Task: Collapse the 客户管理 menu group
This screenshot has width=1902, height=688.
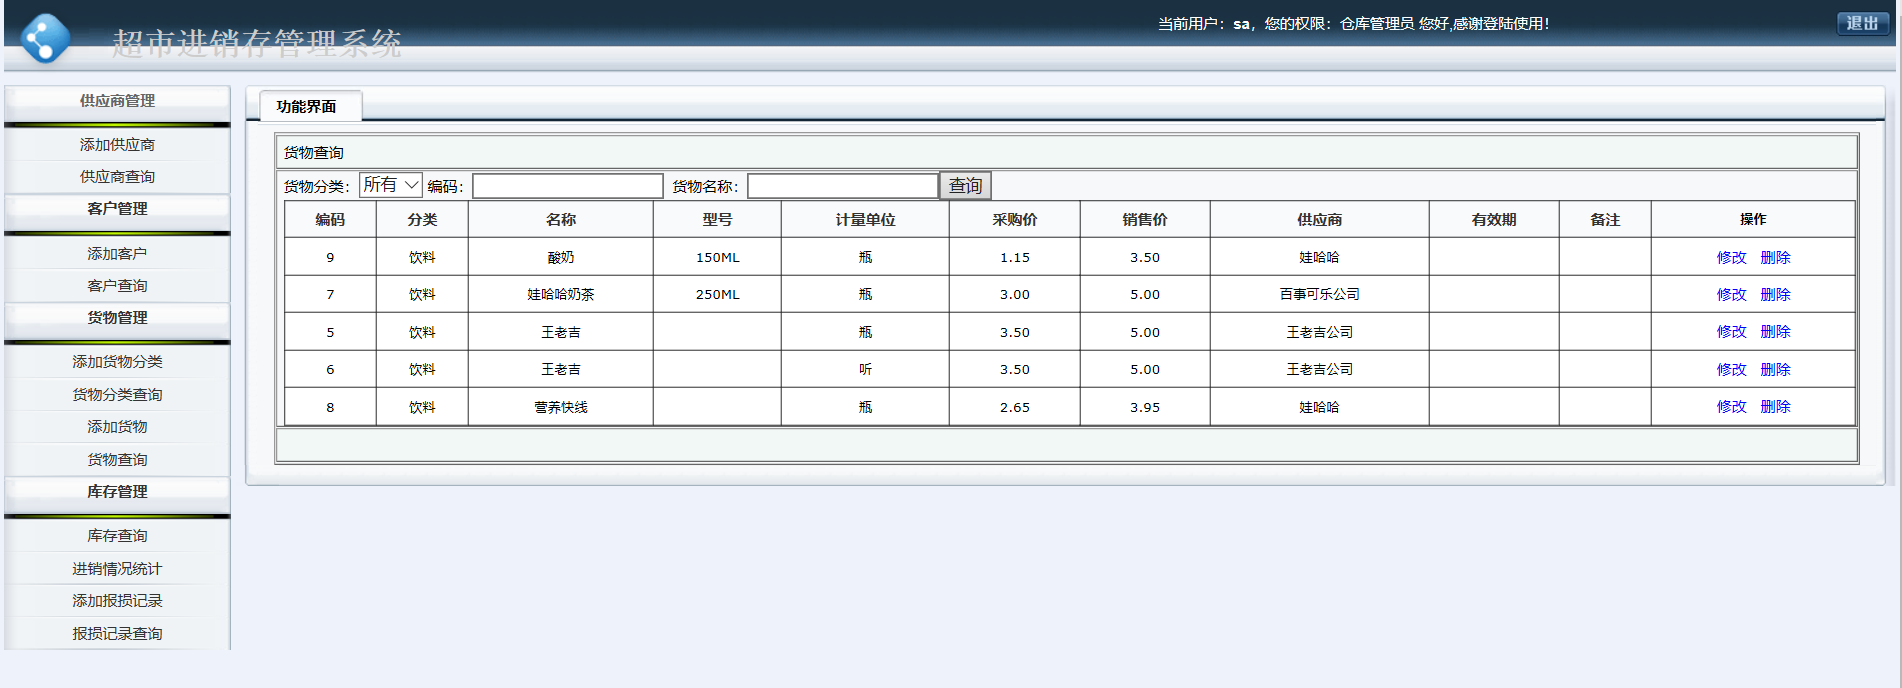Action: 117,209
